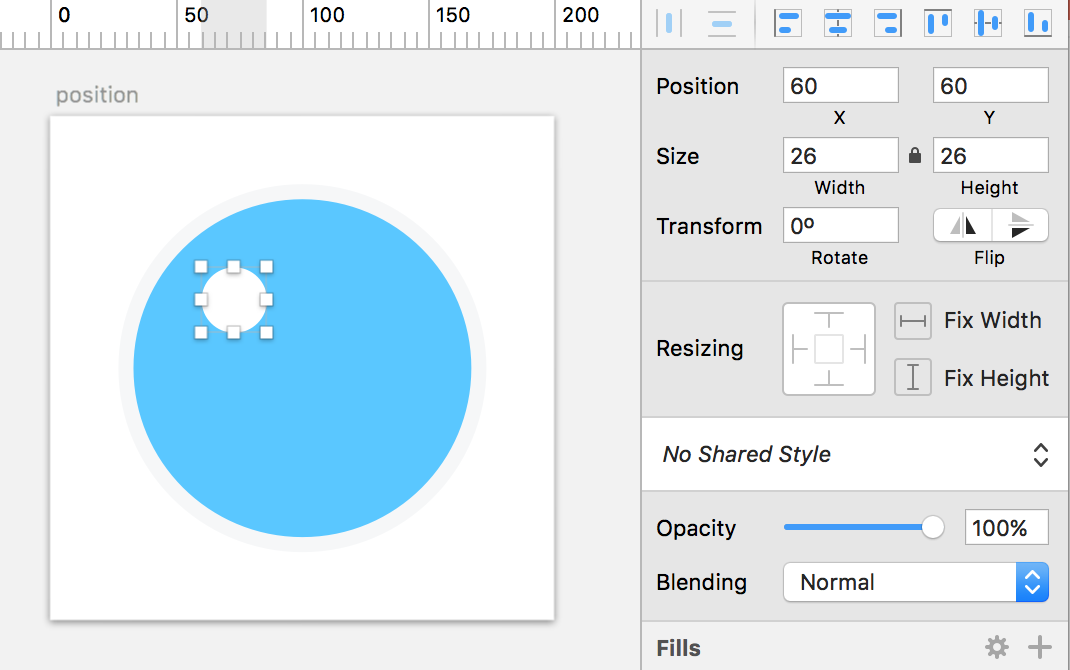Align selected layer to bottom edge

(1037, 23)
